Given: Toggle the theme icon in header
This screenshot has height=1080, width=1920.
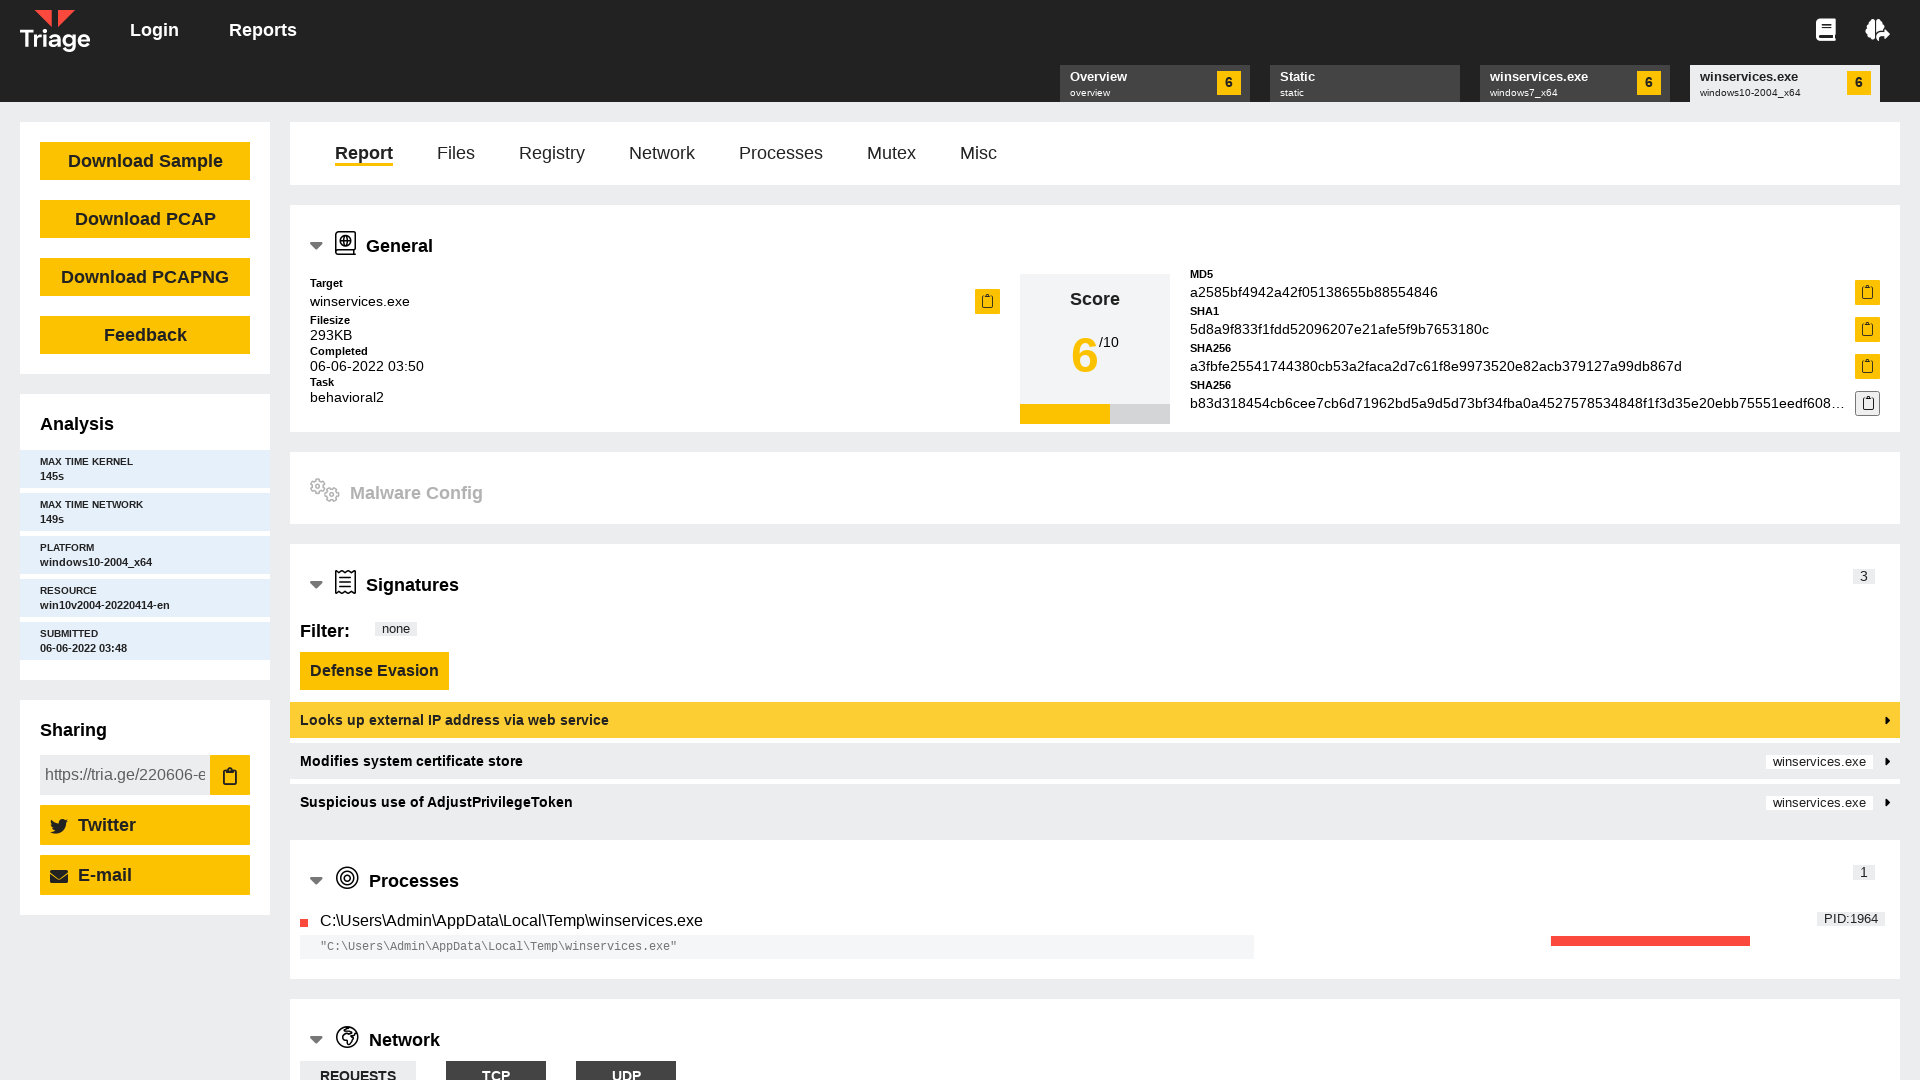Looking at the screenshot, I should (1877, 30).
